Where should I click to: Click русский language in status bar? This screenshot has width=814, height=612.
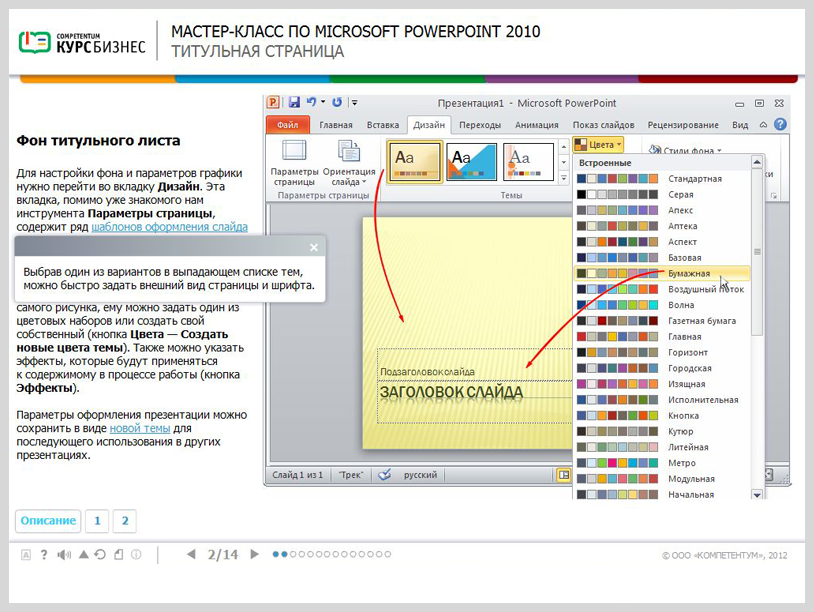(420, 475)
